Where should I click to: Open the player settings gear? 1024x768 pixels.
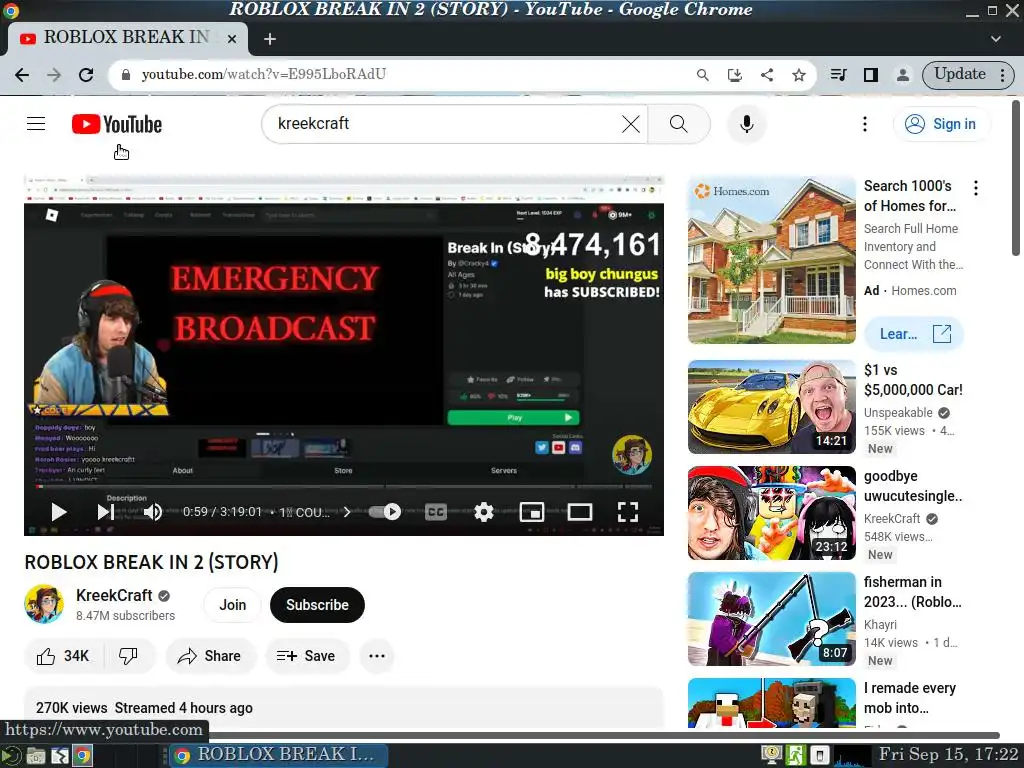pyautogui.click(x=483, y=512)
